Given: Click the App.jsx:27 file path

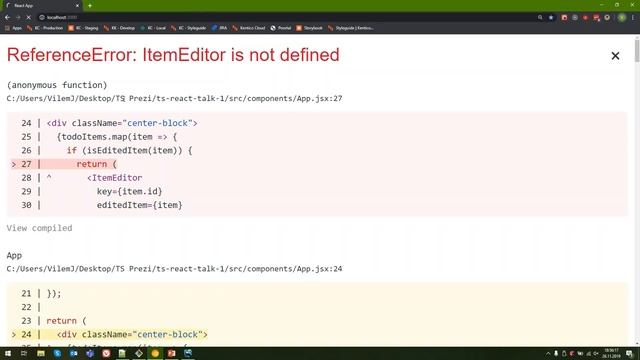Looking at the screenshot, I should coord(174,98).
